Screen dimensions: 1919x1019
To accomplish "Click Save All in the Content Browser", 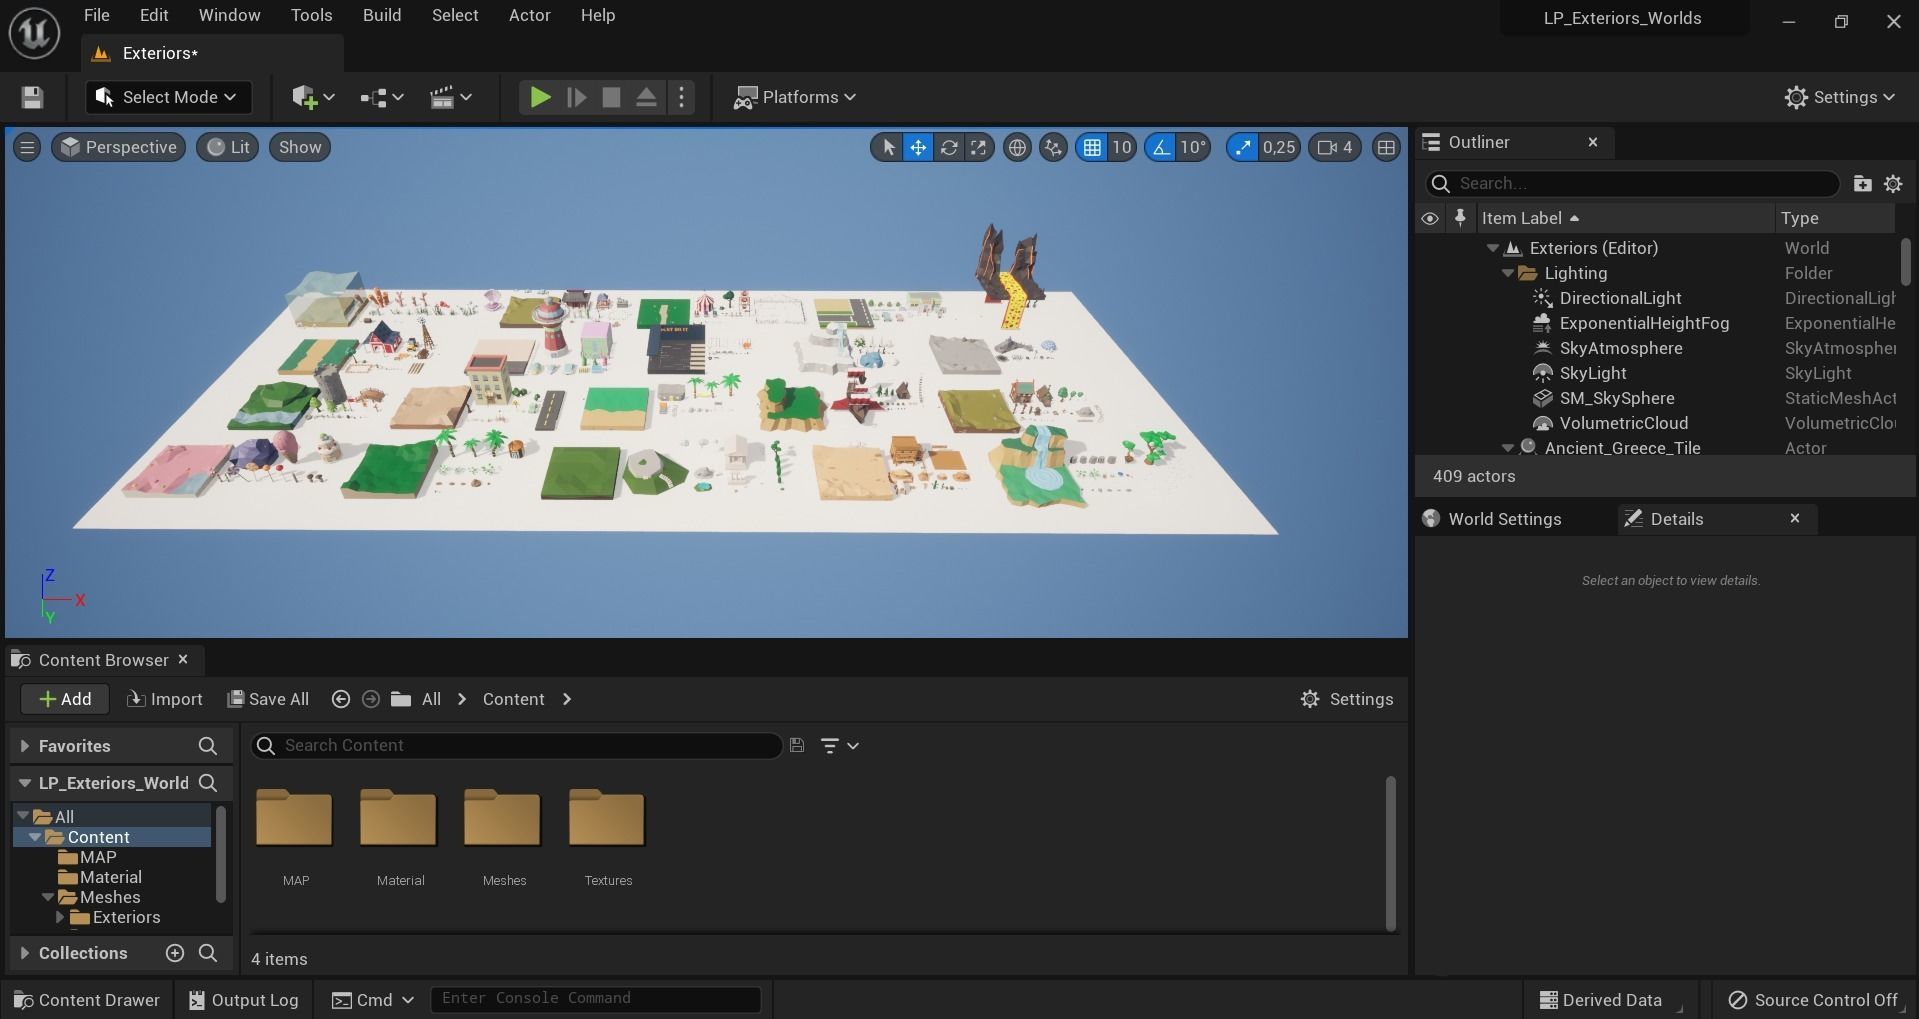I will click(x=268, y=699).
